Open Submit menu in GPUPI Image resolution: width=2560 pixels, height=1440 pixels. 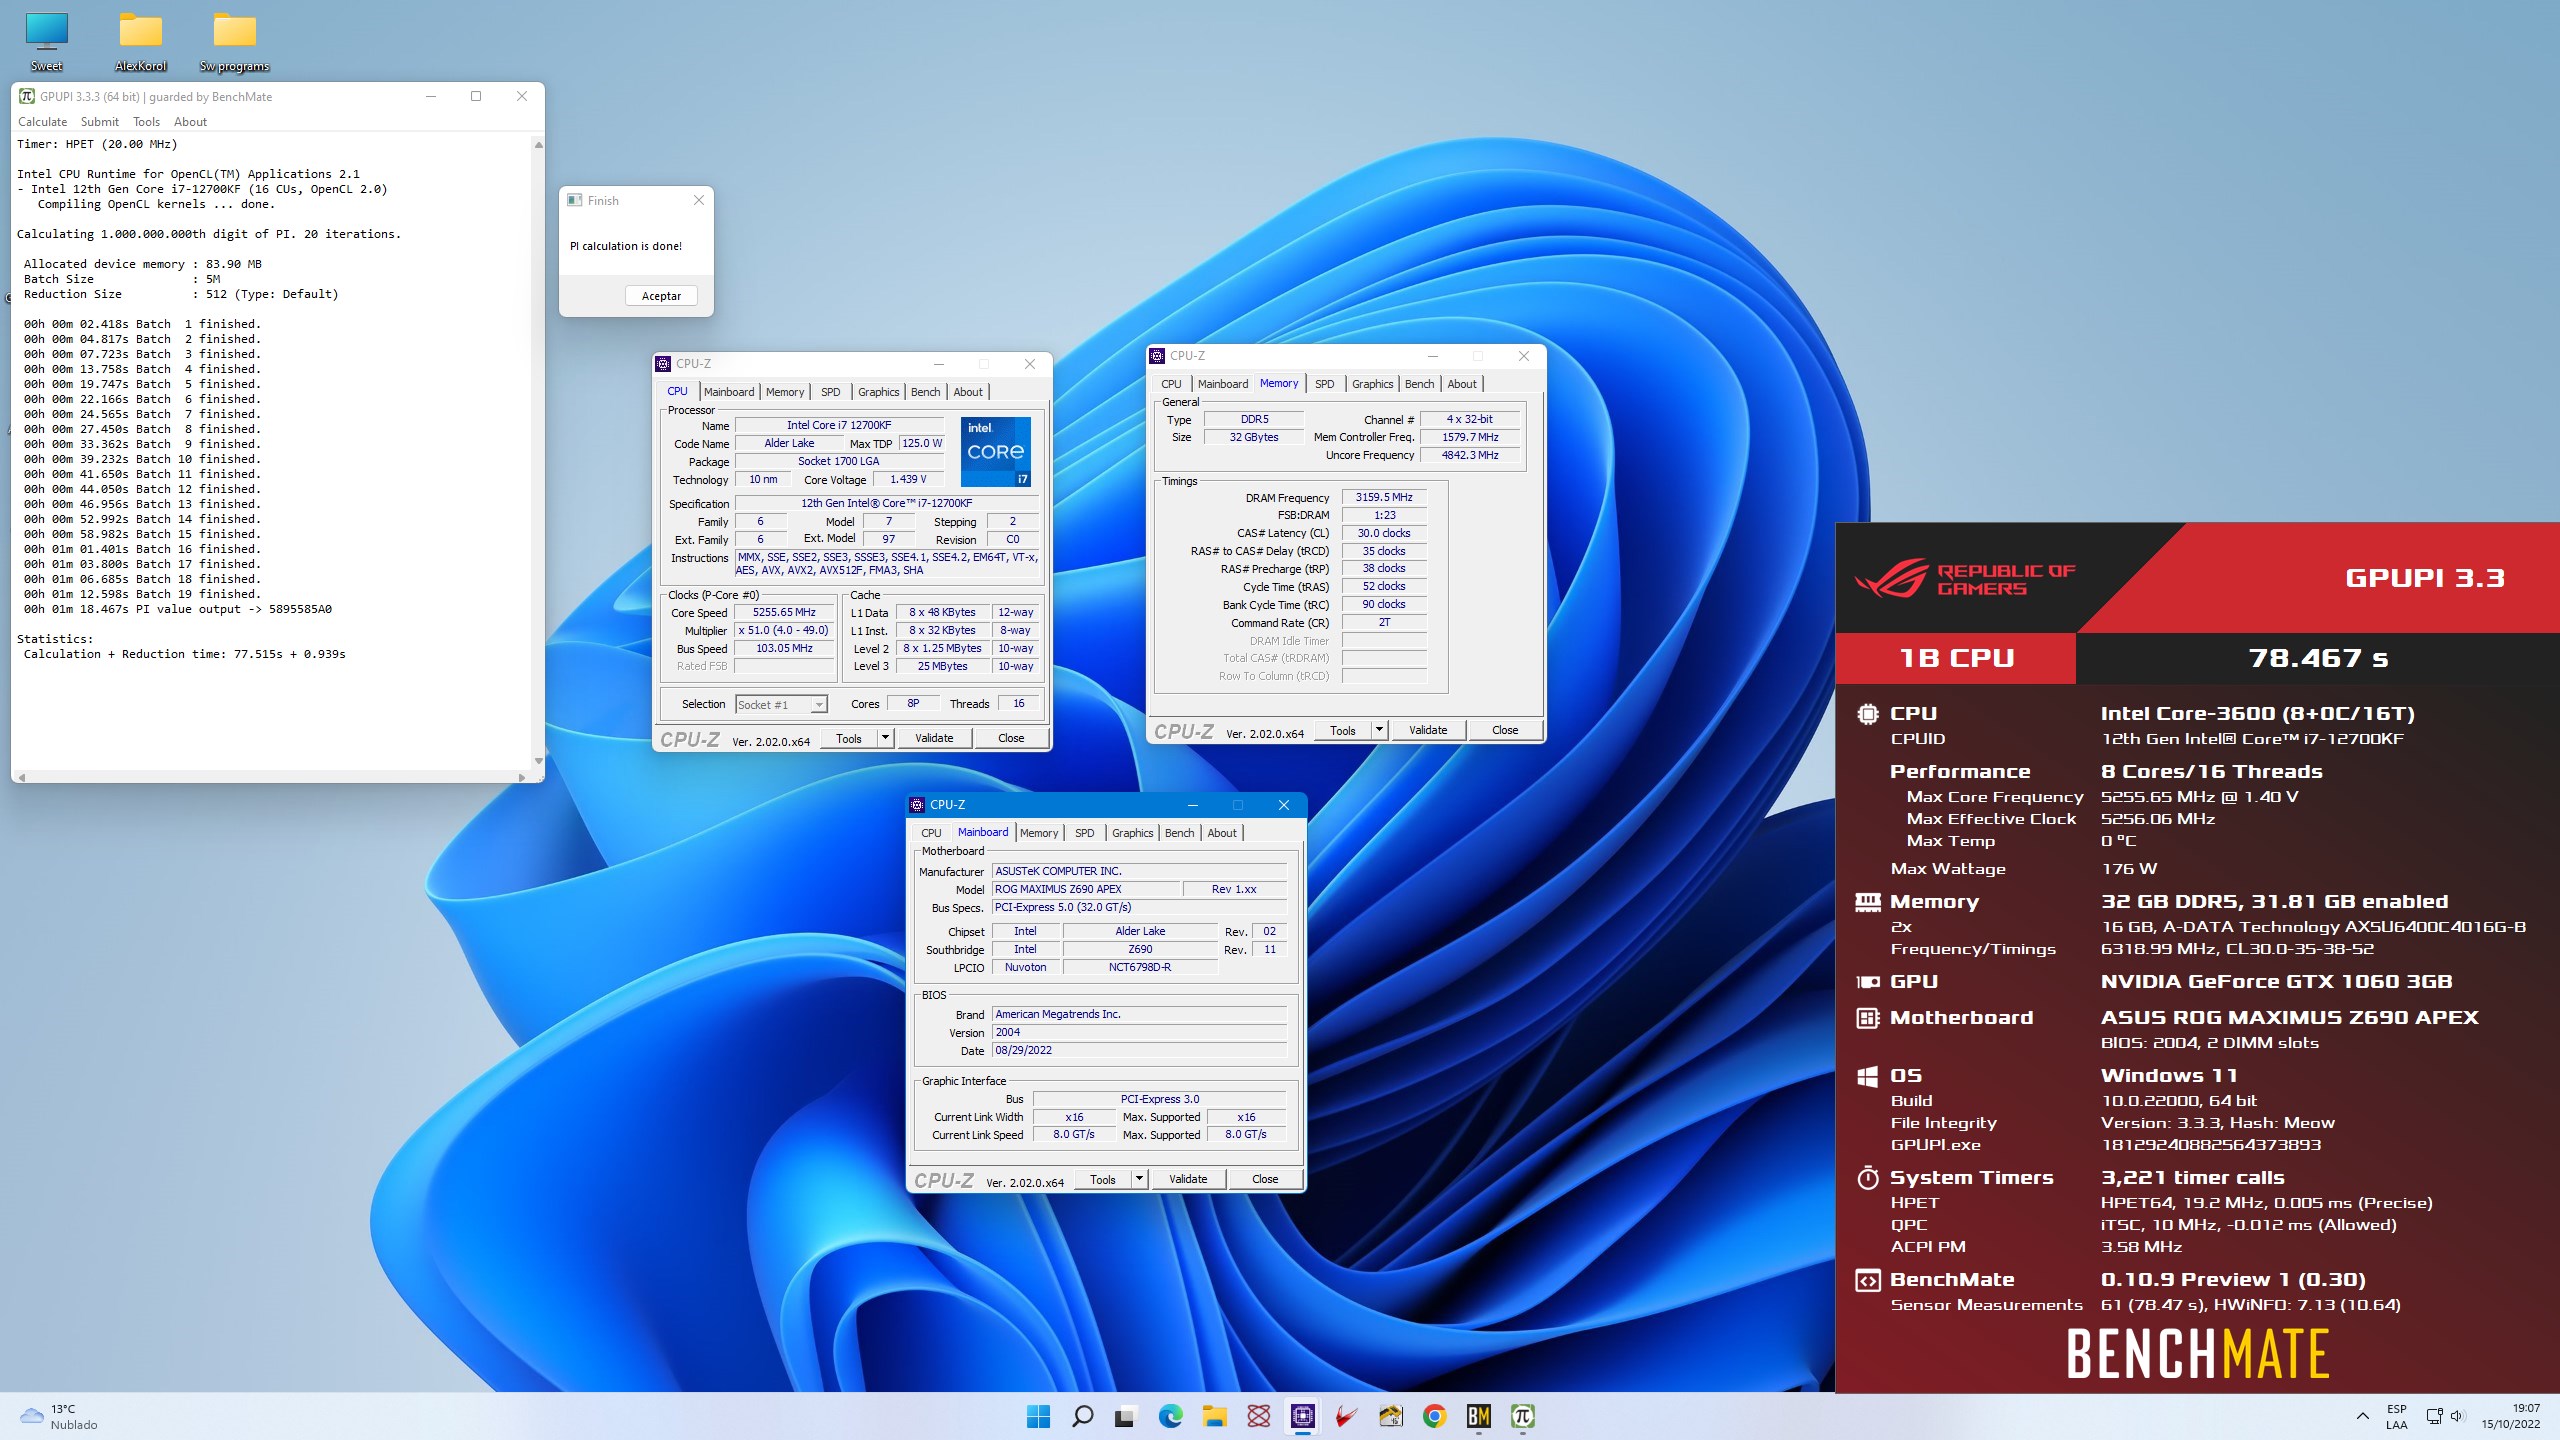pyautogui.click(x=99, y=122)
